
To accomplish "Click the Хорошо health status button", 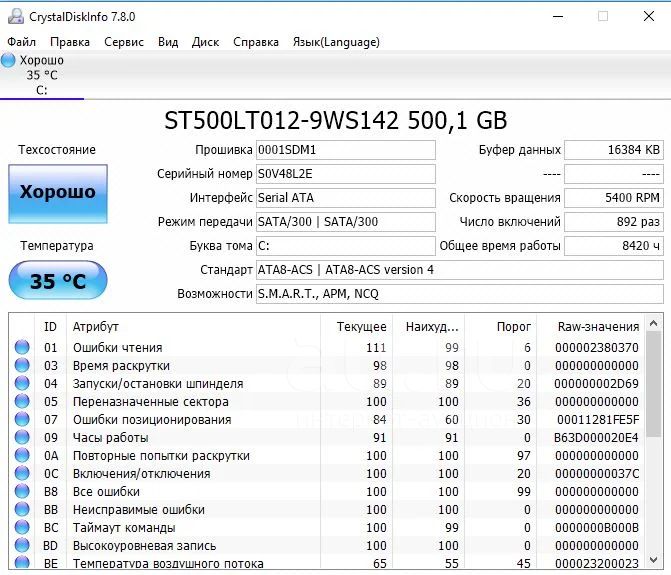I will [58, 194].
